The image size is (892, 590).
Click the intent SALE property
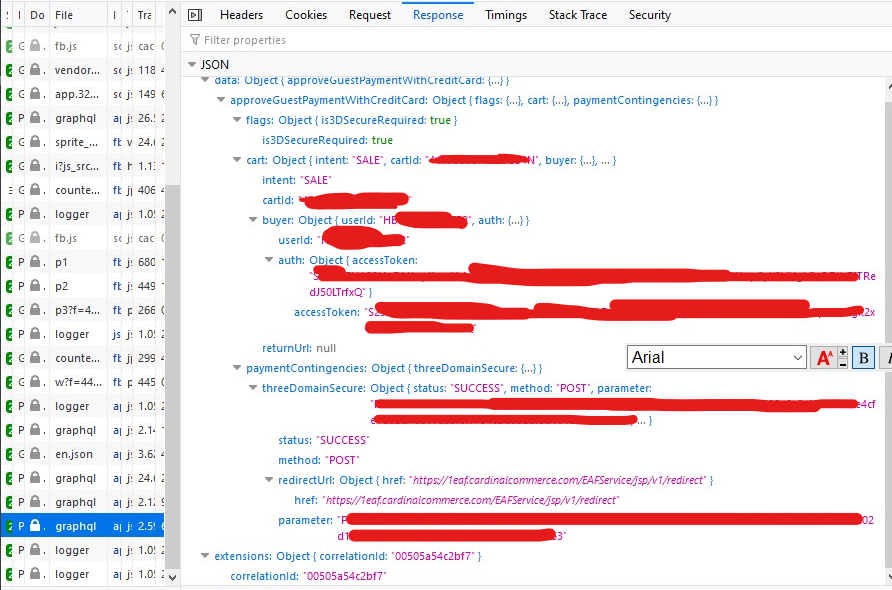(x=296, y=180)
